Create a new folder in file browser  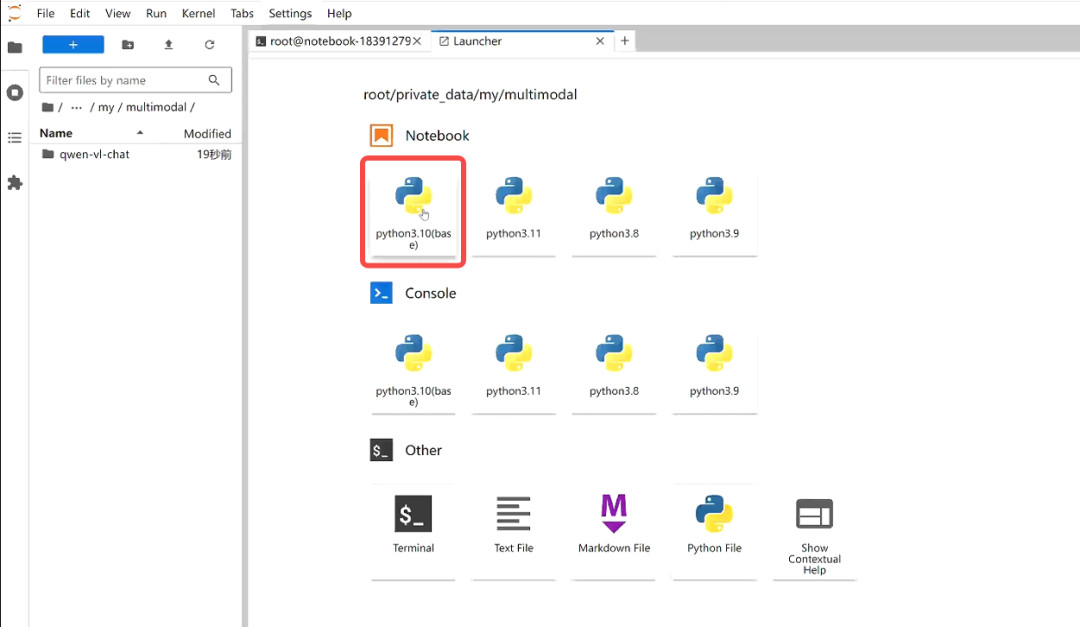coord(127,45)
